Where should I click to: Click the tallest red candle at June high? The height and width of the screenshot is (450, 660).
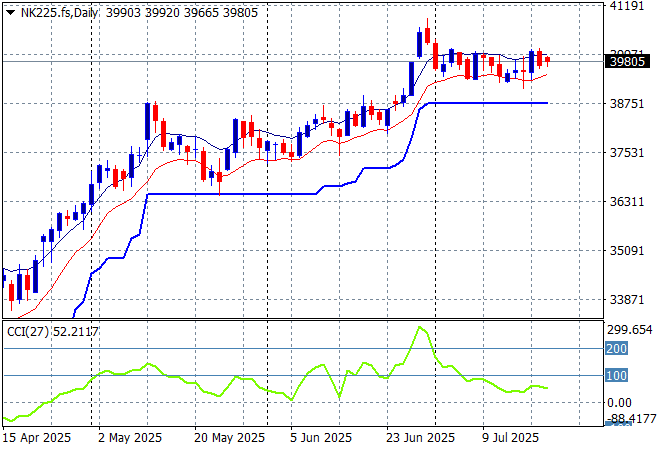427,35
